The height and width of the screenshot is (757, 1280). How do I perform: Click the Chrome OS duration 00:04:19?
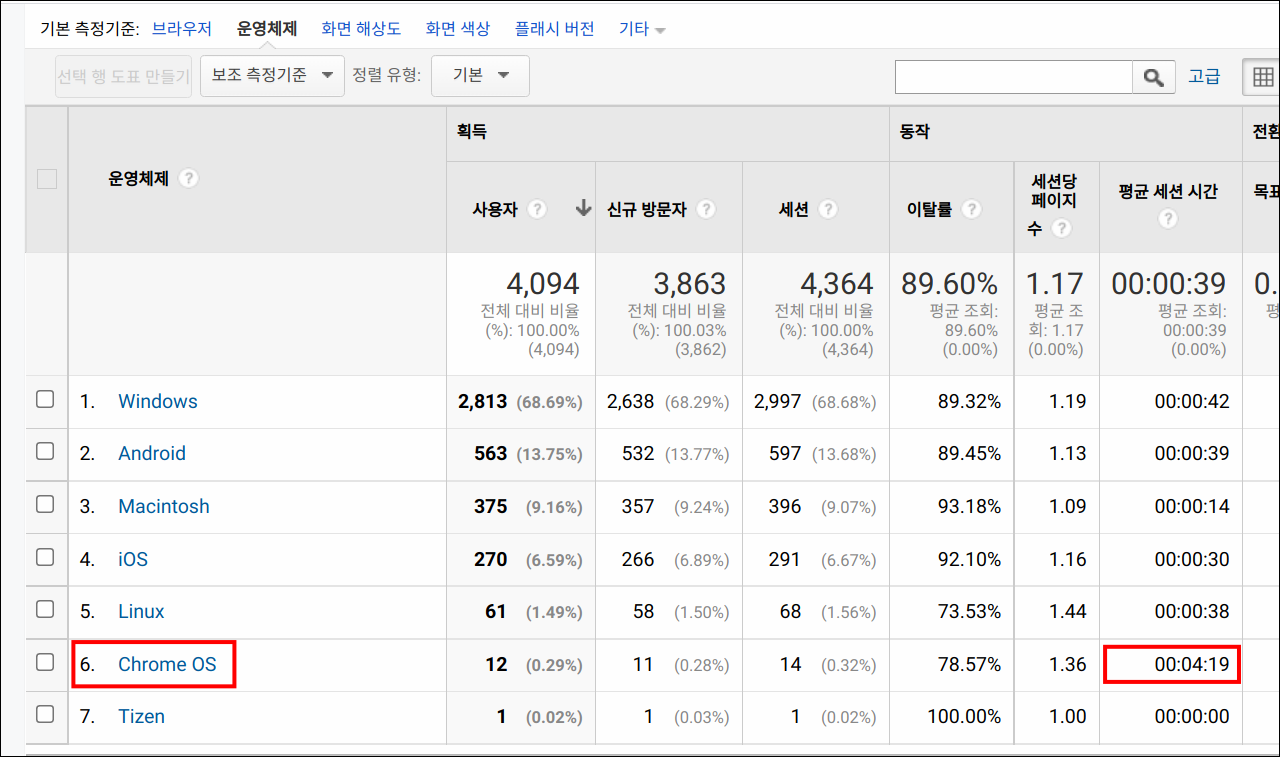click(x=1192, y=664)
